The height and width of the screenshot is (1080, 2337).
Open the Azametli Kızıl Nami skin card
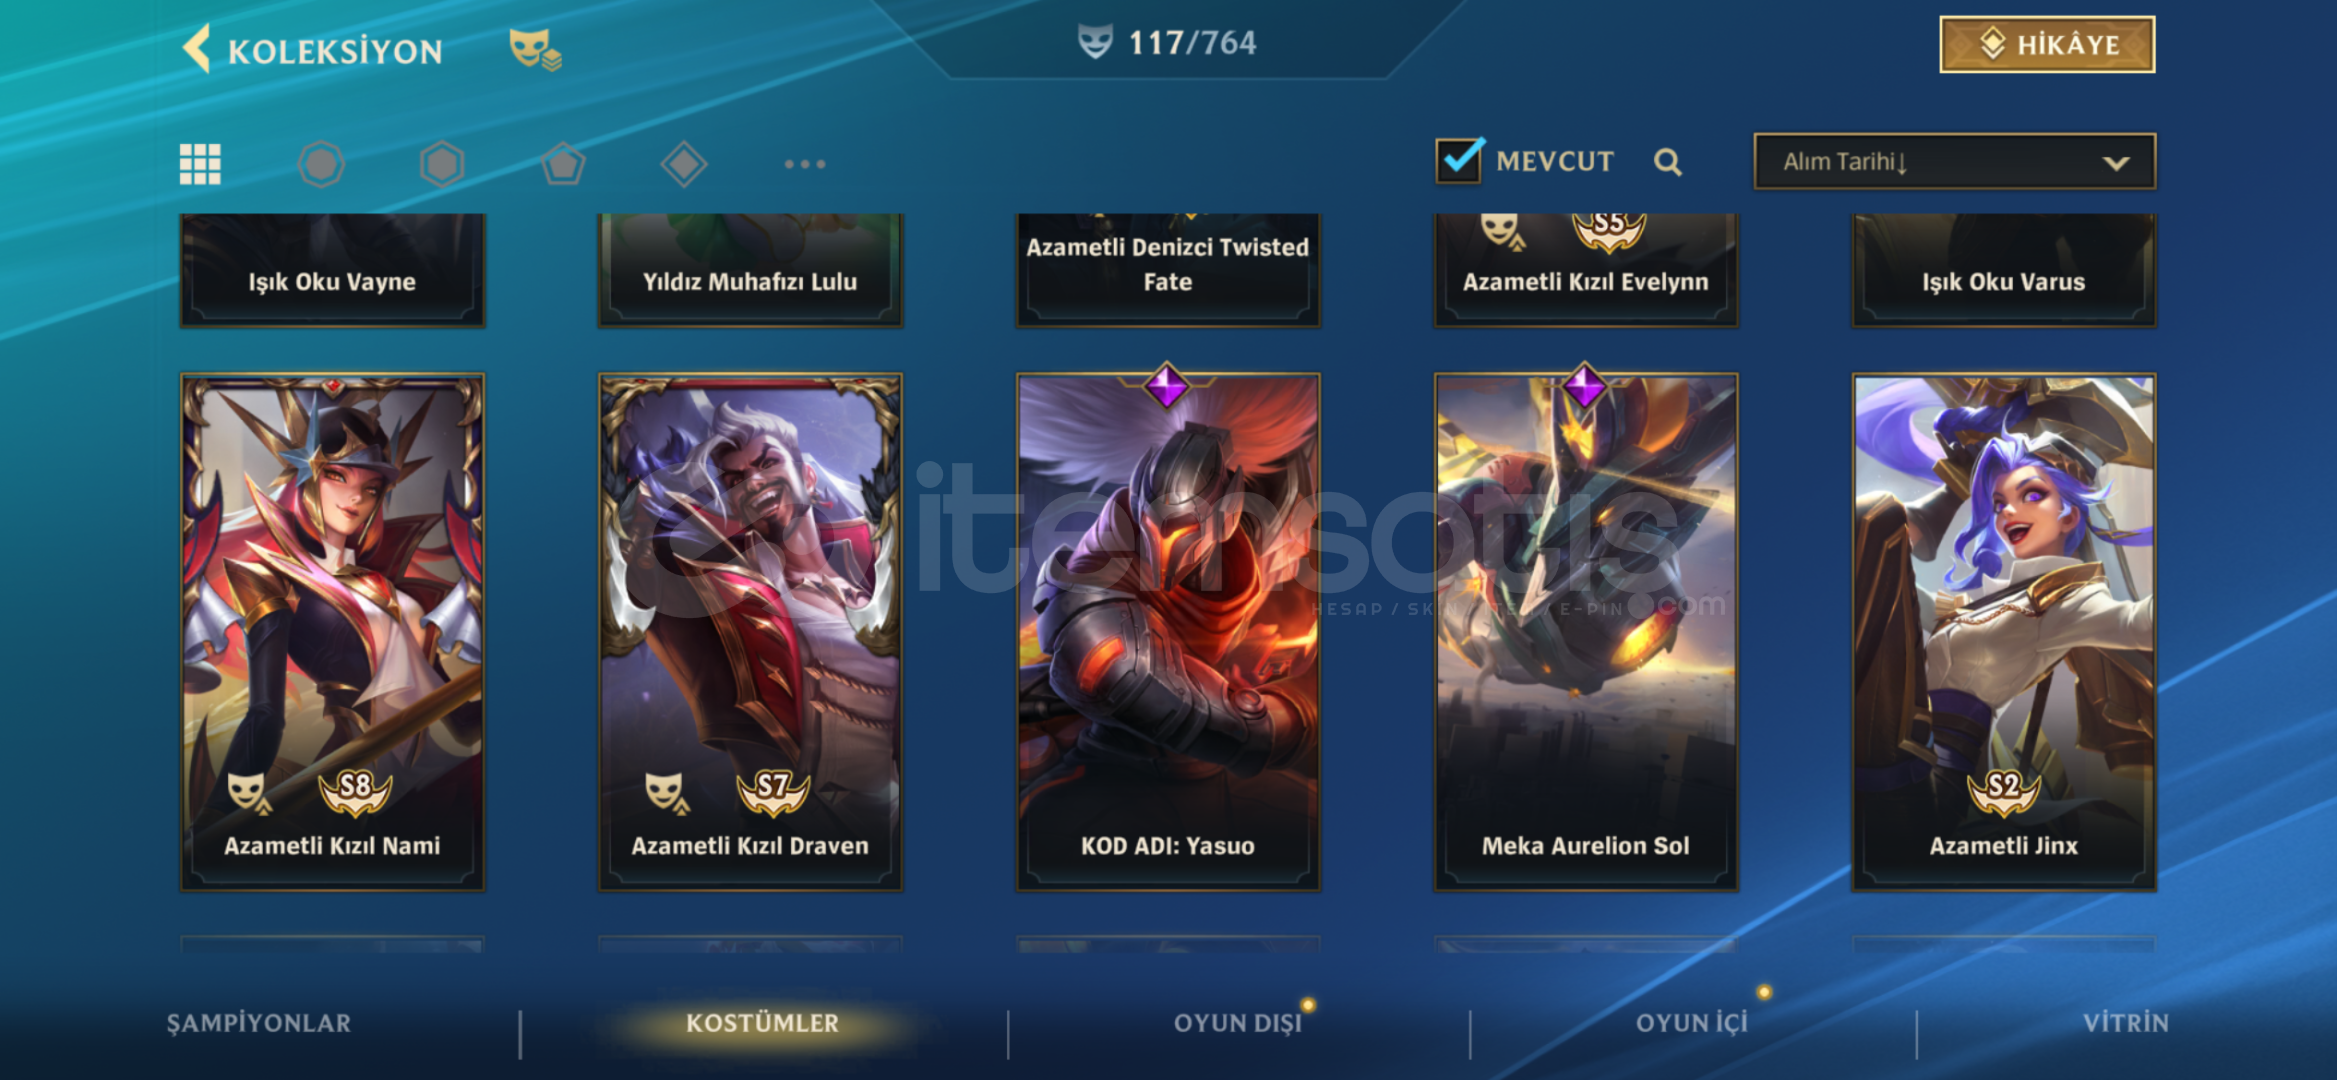coord(332,631)
